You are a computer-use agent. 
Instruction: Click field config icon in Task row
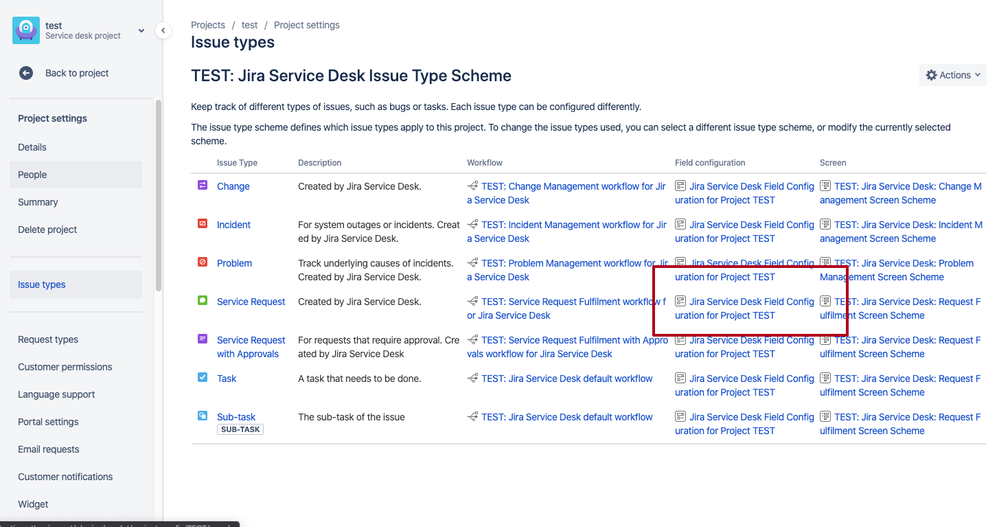(680, 378)
